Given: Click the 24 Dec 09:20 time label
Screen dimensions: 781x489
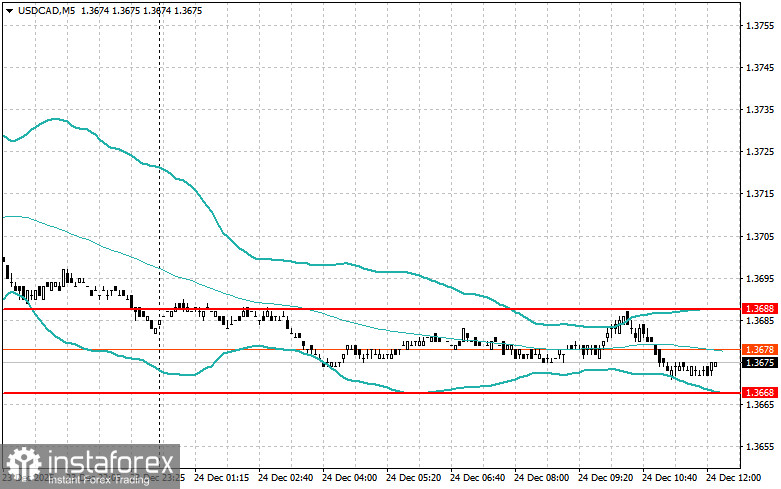Looking at the screenshot, I should pos(606,478).
